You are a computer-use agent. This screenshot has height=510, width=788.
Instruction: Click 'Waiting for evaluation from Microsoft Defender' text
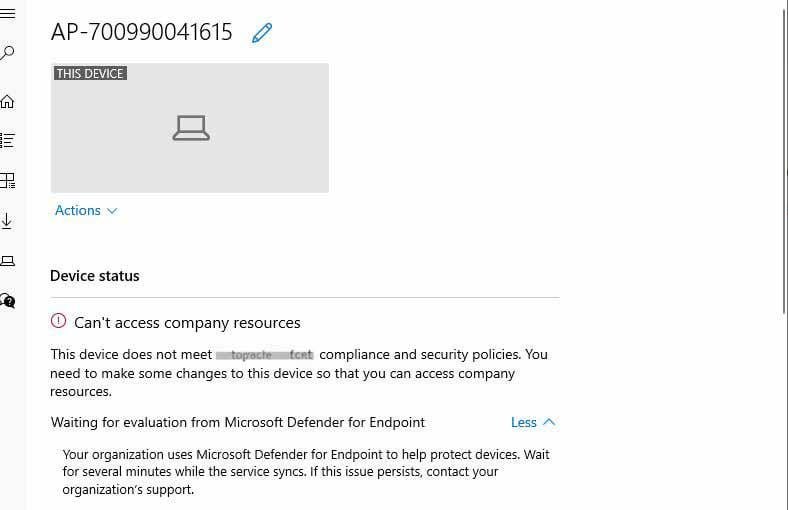(x=238, y=423)
